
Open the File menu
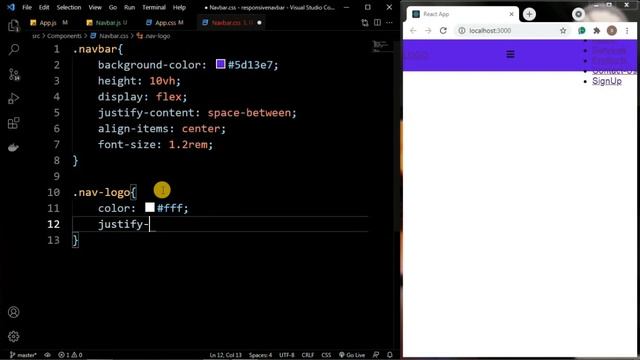[27, 7]
